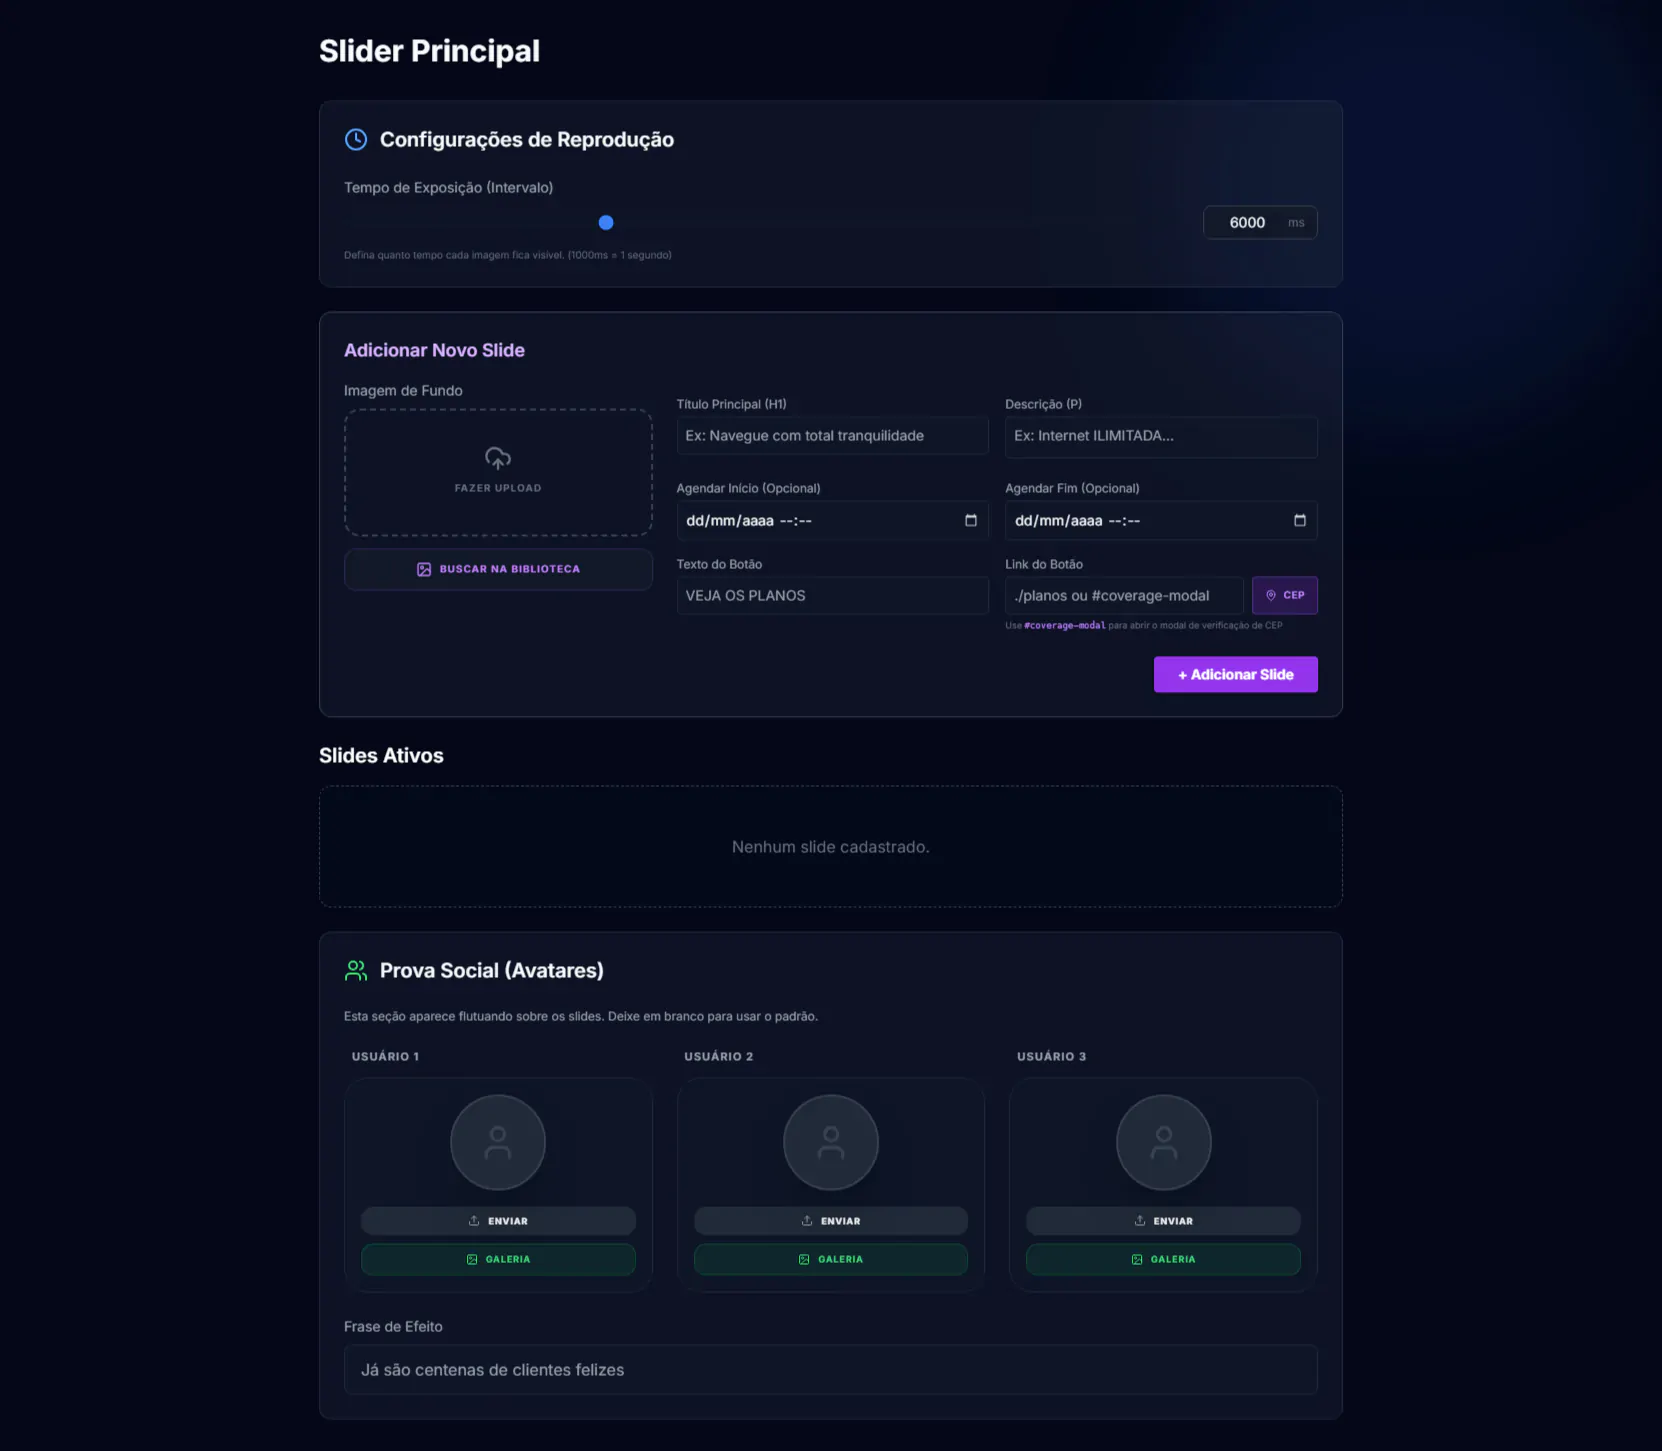Click the Usuário 3 avatar placeholder
Viewport: 1662px width, 1451px height.
click(1163, 1142)
